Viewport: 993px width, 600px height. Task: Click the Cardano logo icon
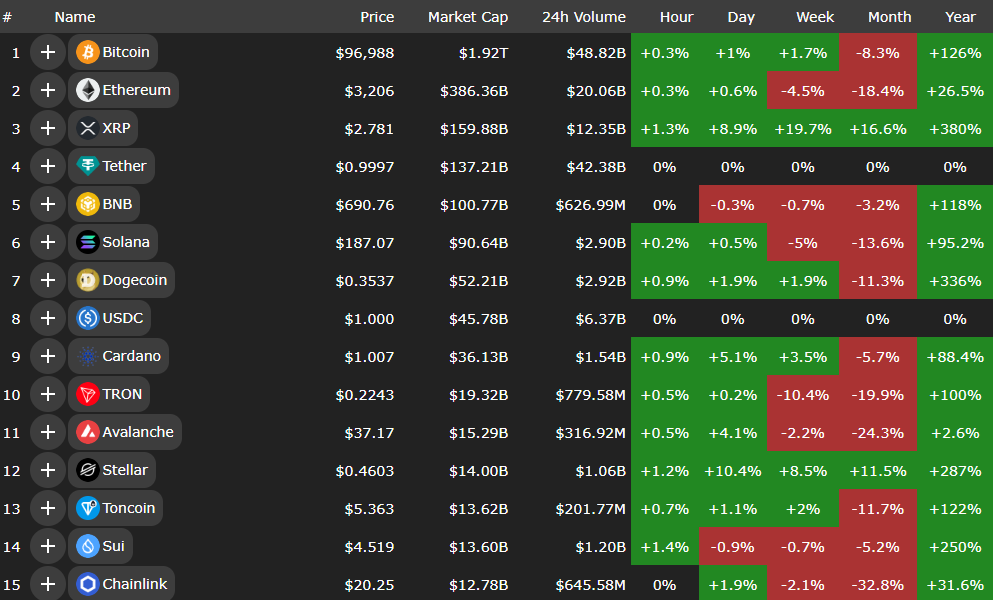click(87, 356)
